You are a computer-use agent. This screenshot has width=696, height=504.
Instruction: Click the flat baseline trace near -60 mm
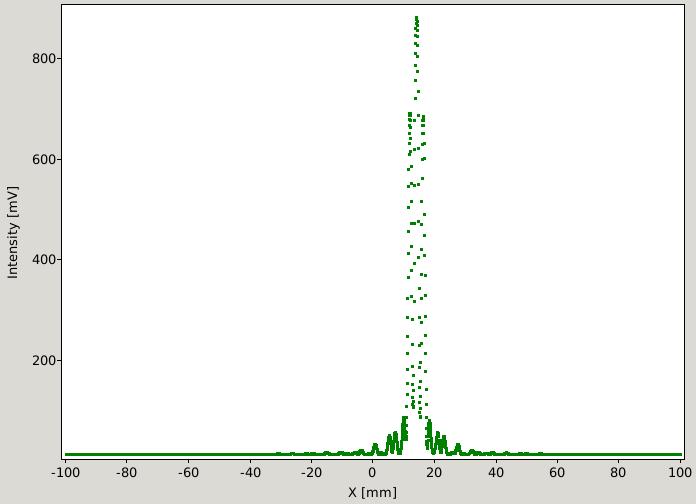[188, 454]
